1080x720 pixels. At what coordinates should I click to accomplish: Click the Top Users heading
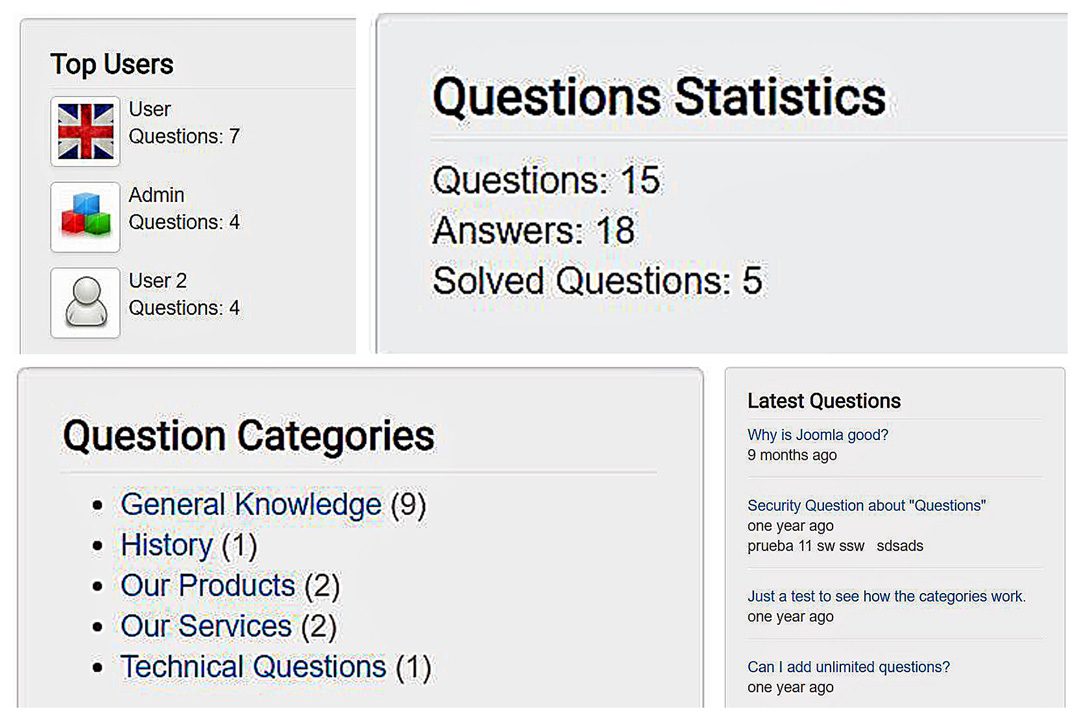112,64
